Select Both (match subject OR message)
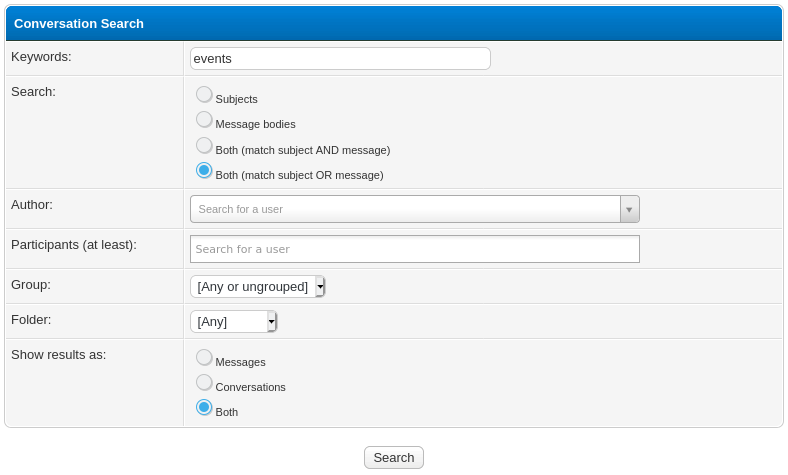 [x=204, y=171]
